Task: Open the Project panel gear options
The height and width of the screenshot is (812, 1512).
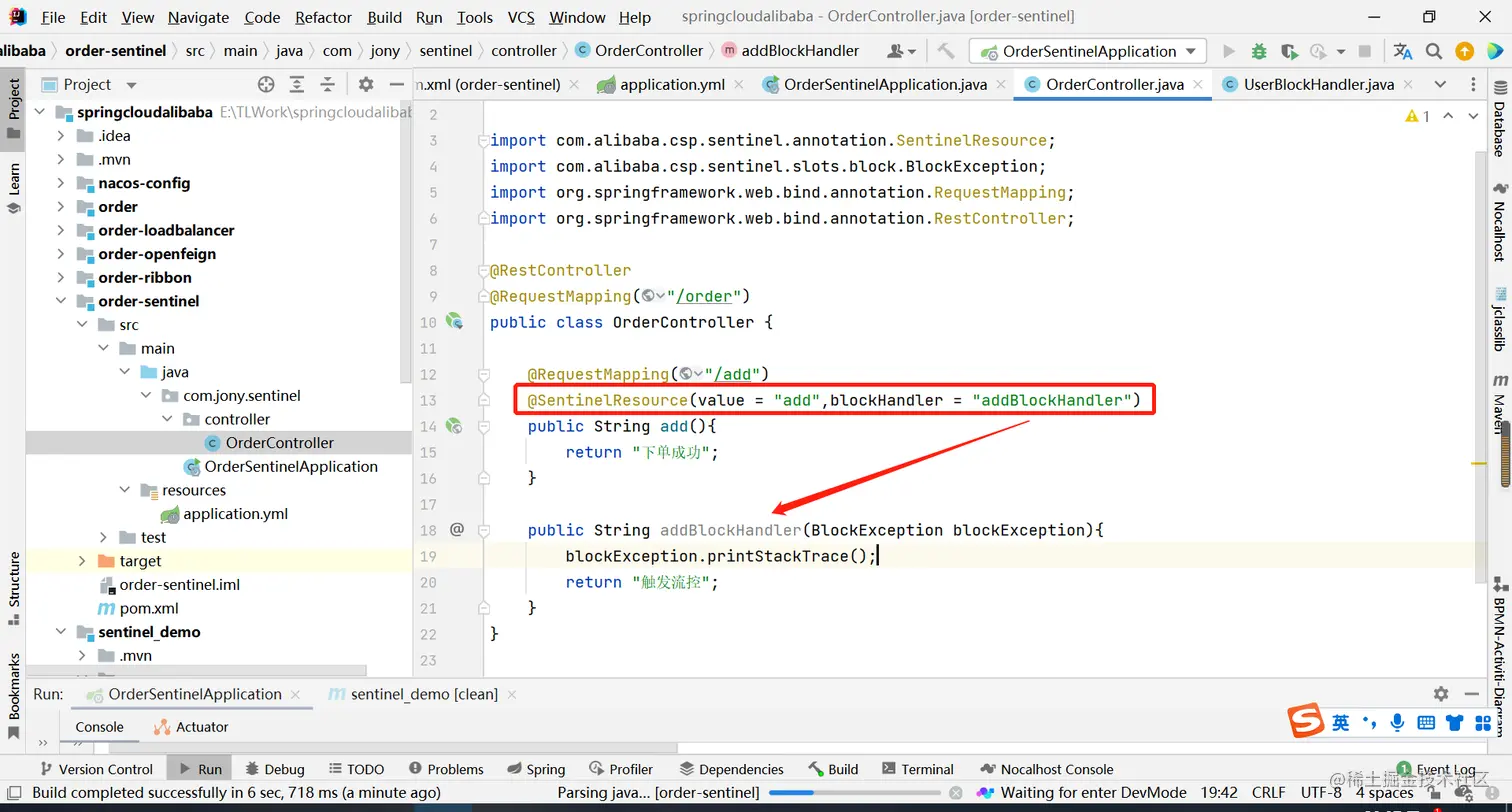Action: 366,85
